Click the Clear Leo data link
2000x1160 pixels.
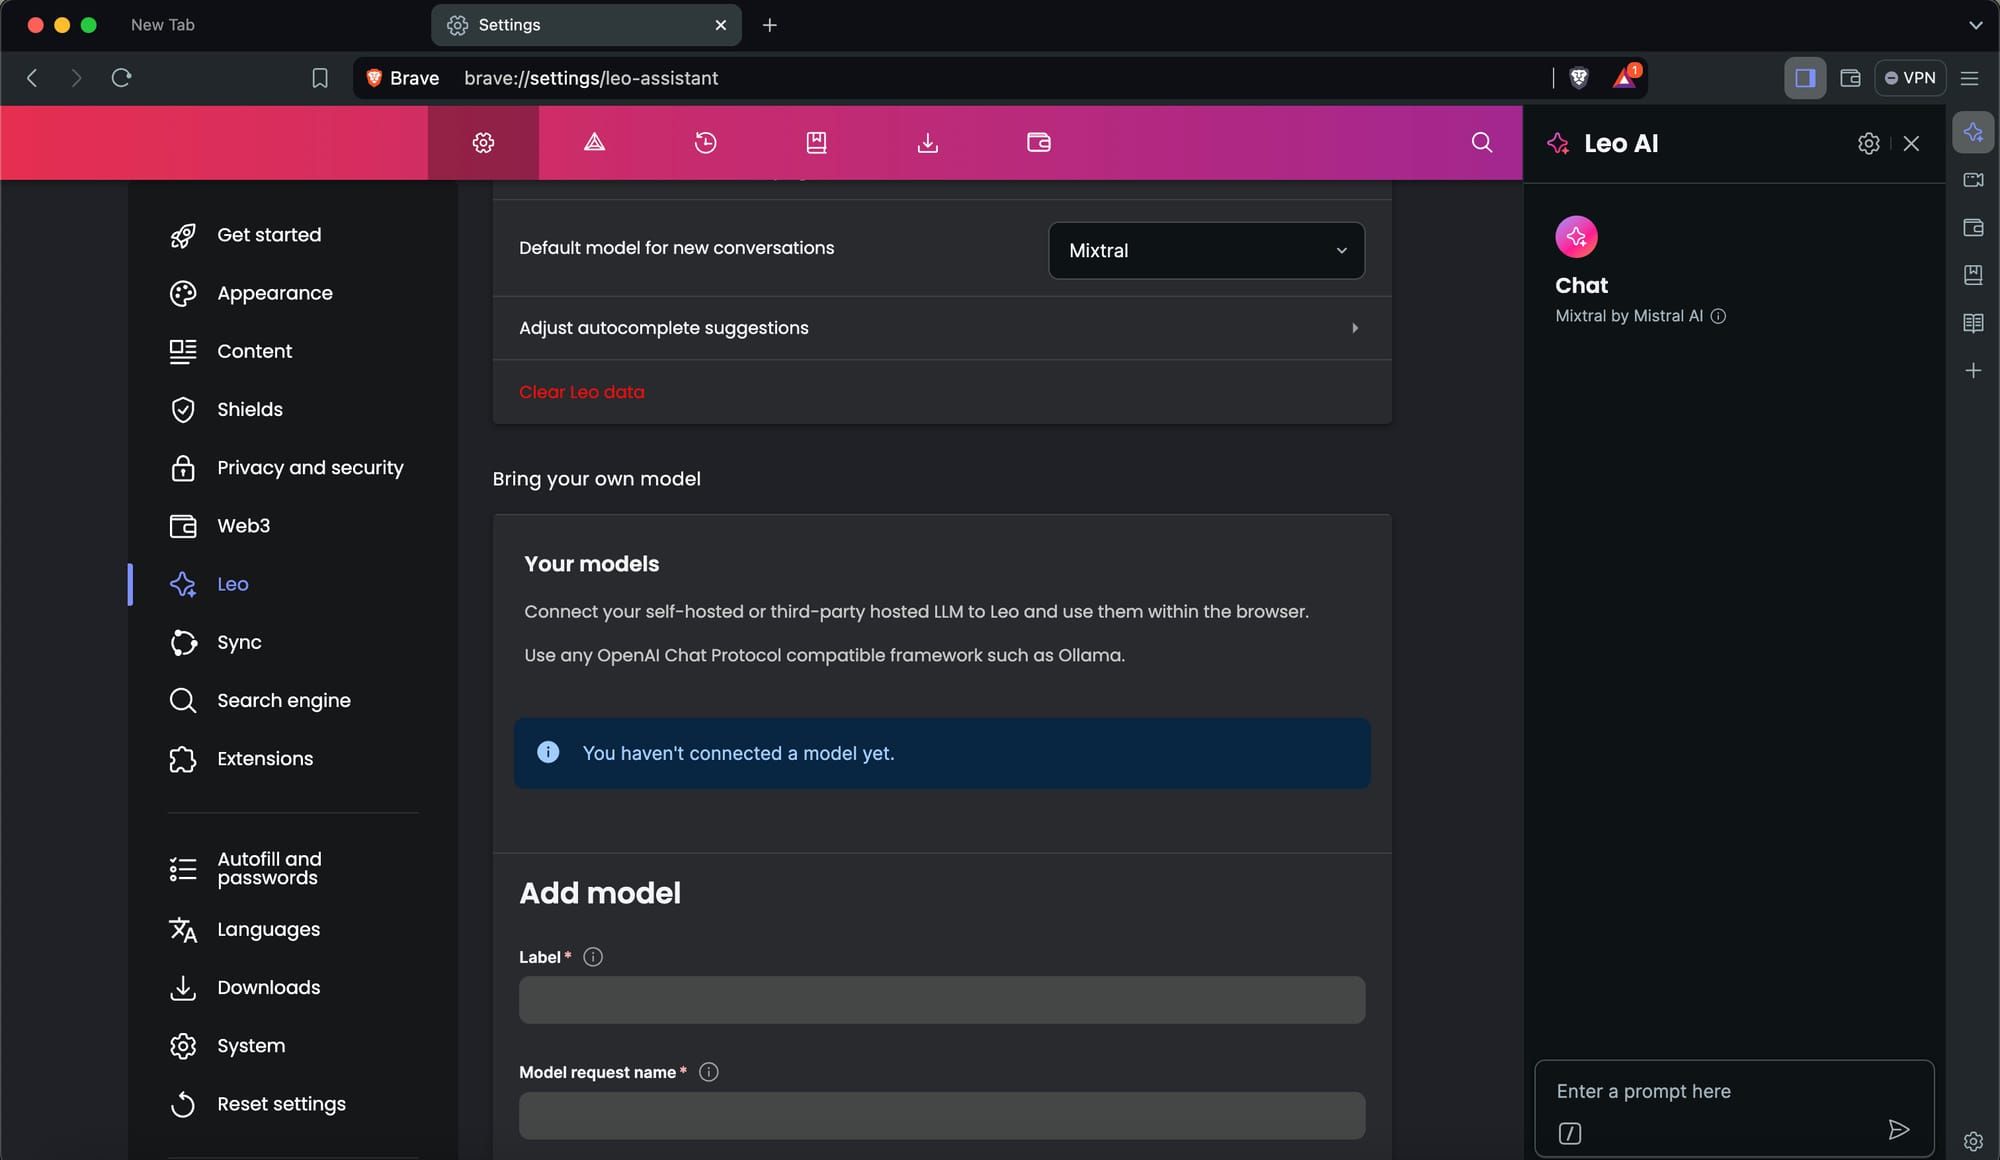click(x=581, y=392)
